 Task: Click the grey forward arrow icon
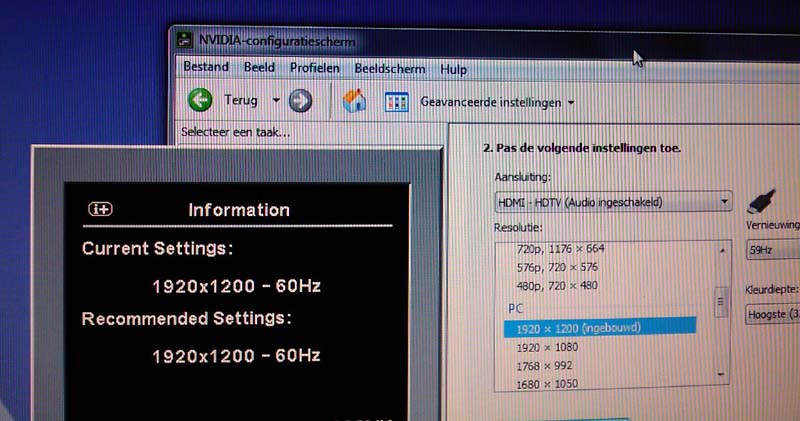click(x=300, y=101)
